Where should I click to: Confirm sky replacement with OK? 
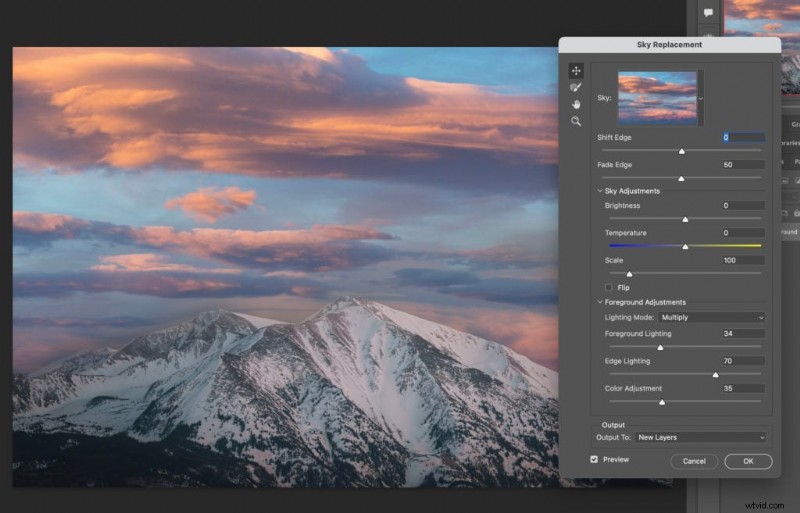pos(748,461)
